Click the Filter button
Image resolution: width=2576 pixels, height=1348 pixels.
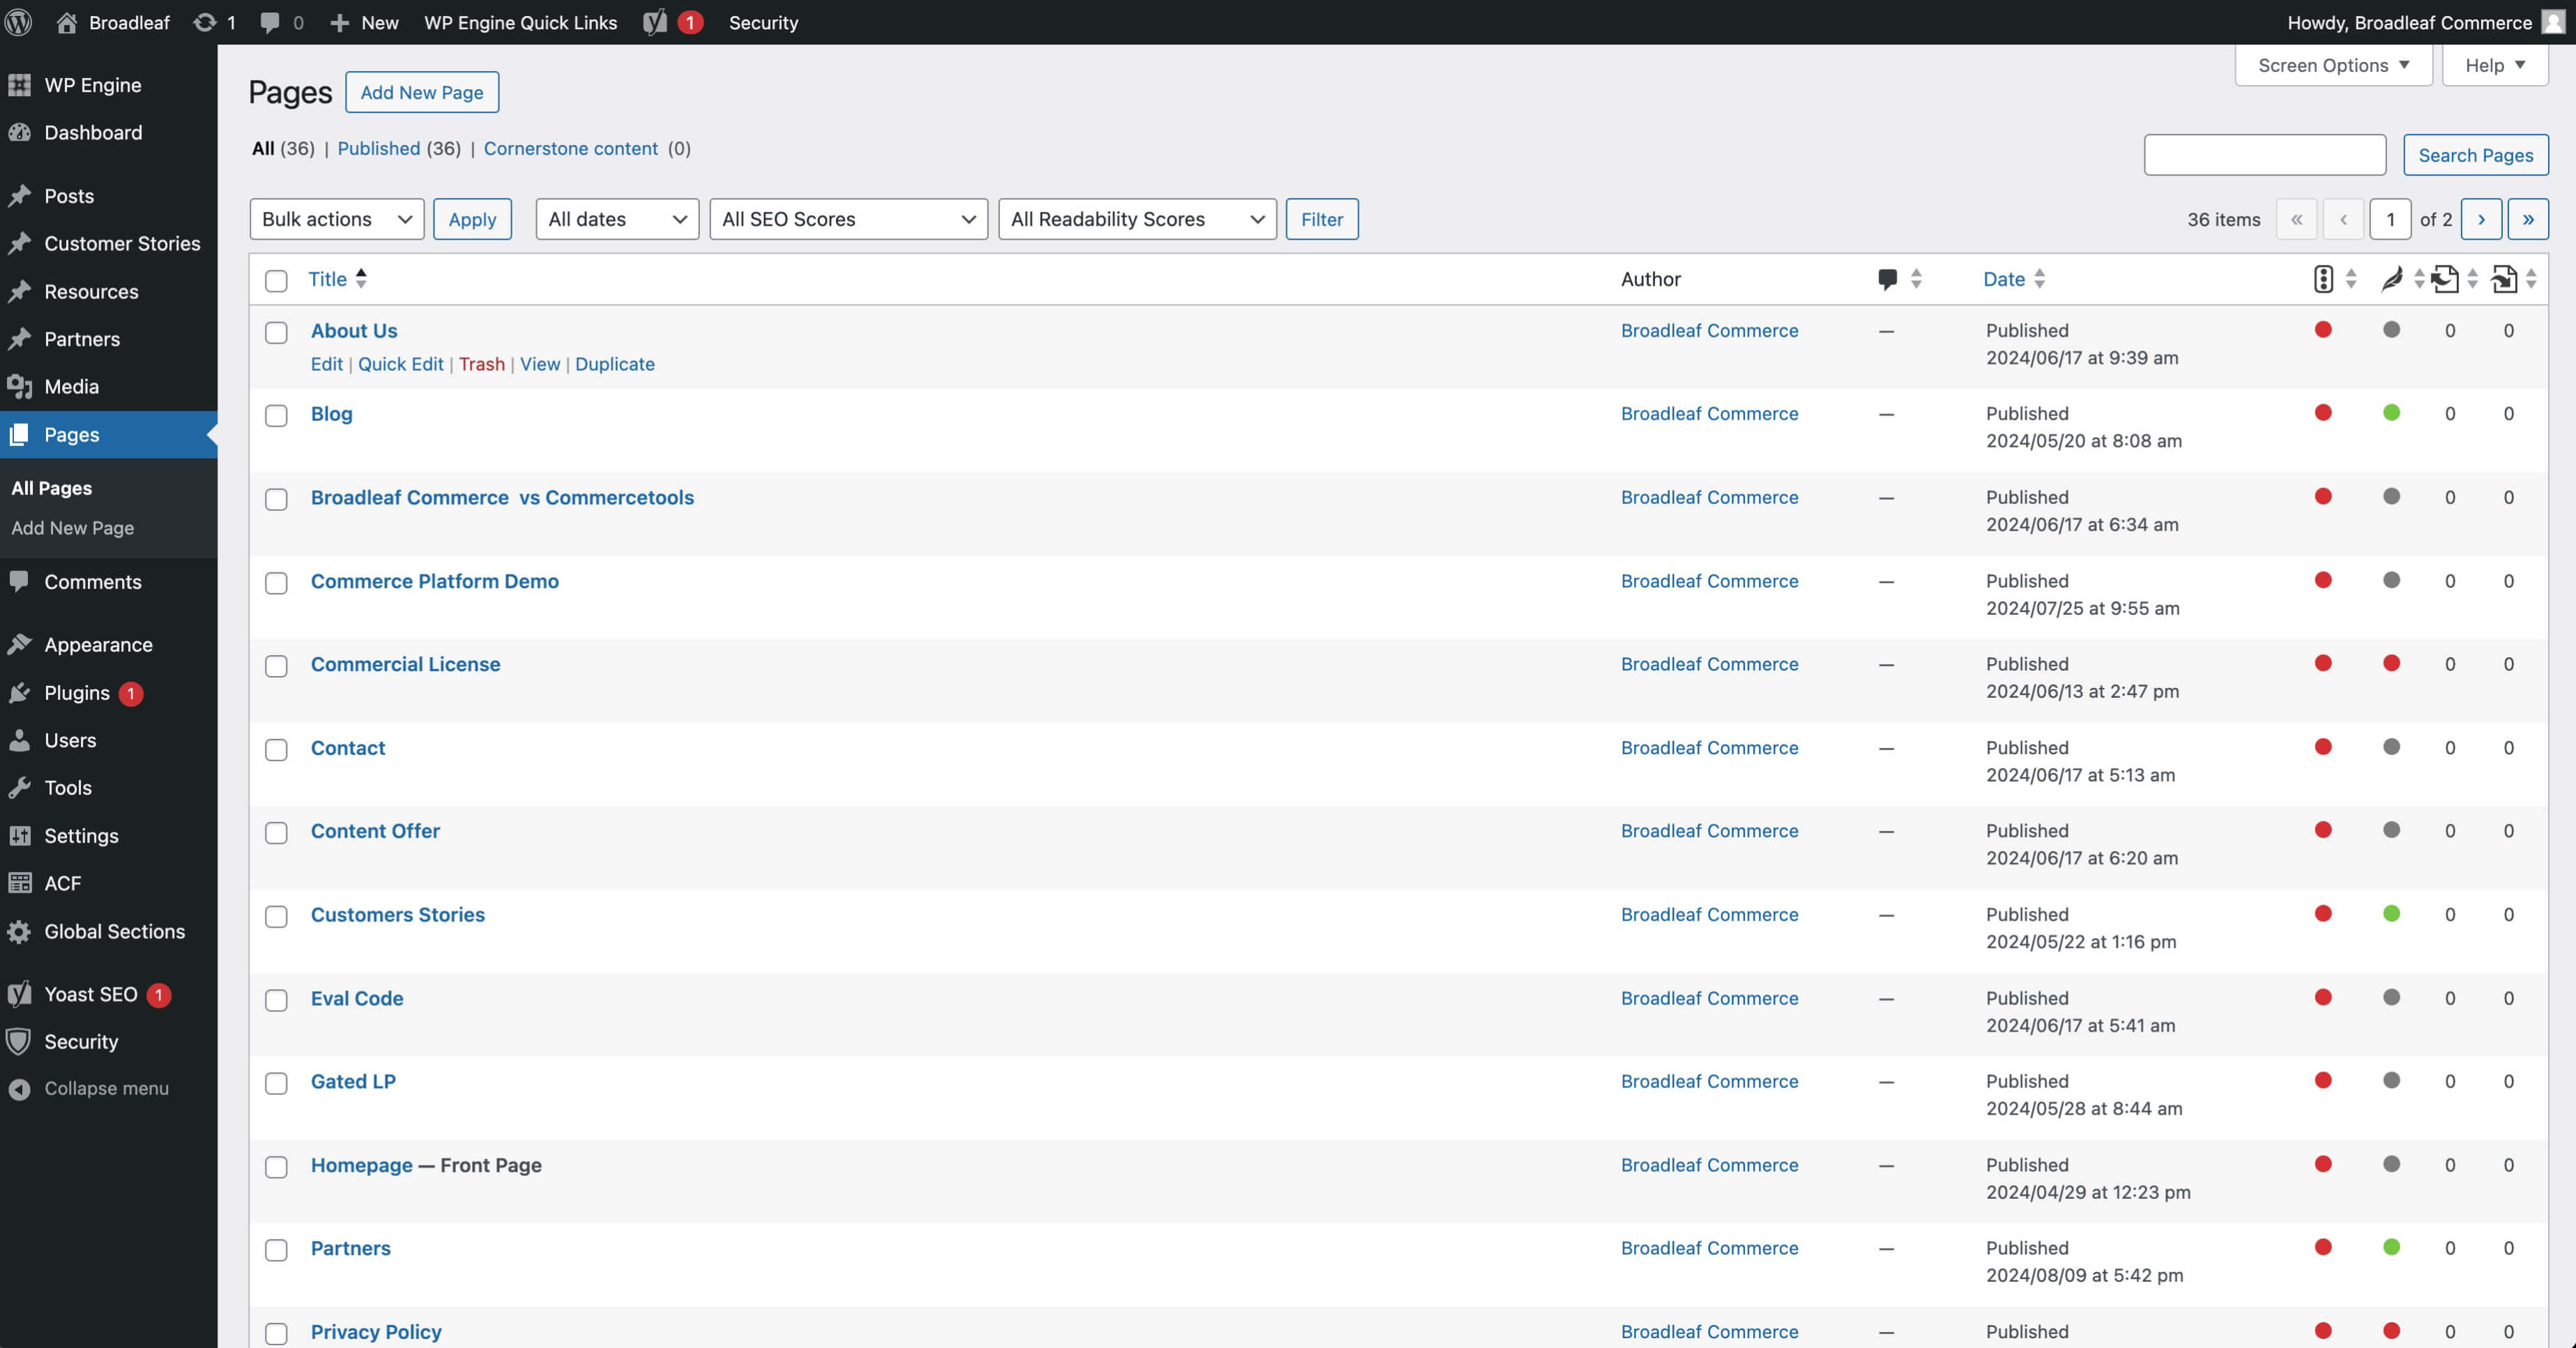click(x=1321, y=219)
